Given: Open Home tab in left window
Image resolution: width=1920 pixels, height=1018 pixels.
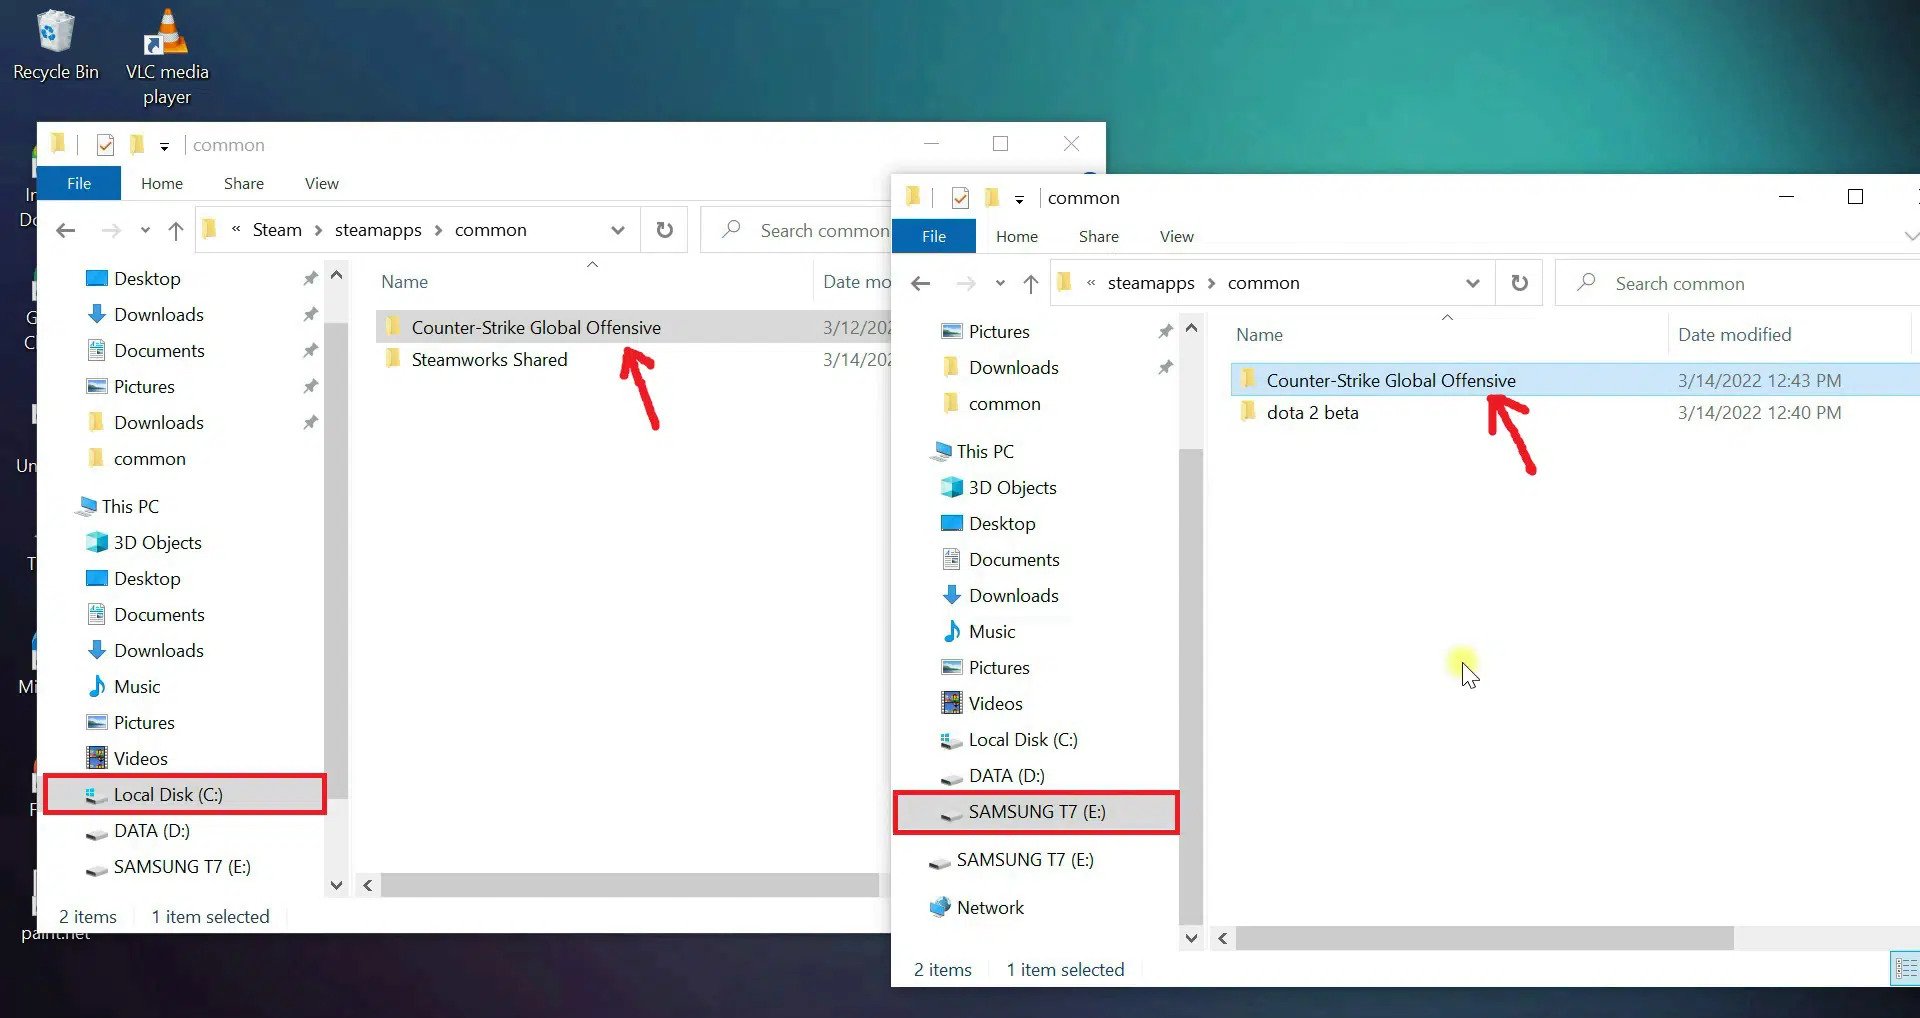Looking at the screenshot, I should pos(162,183).
